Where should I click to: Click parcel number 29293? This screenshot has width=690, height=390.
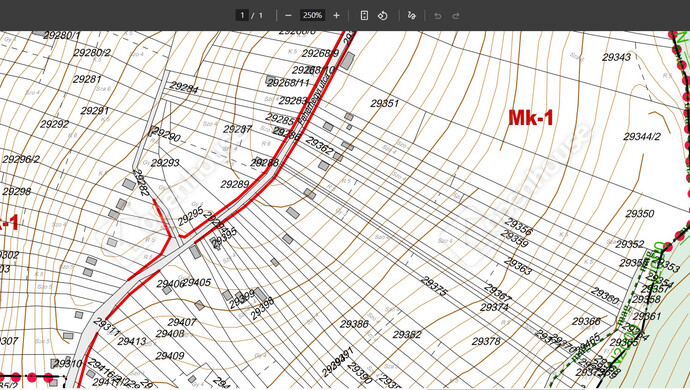coord(165,163)
